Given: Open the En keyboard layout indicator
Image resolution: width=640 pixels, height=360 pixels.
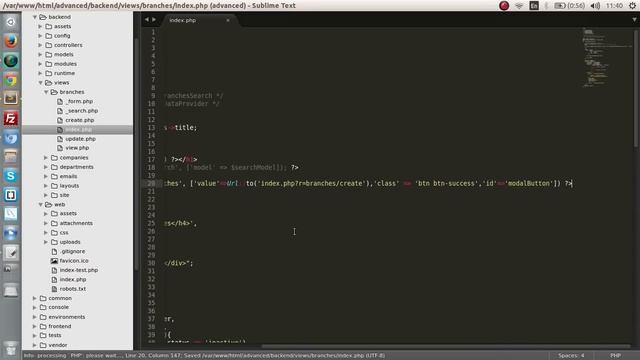Looking at the screenshot, I should click(534, 6).
